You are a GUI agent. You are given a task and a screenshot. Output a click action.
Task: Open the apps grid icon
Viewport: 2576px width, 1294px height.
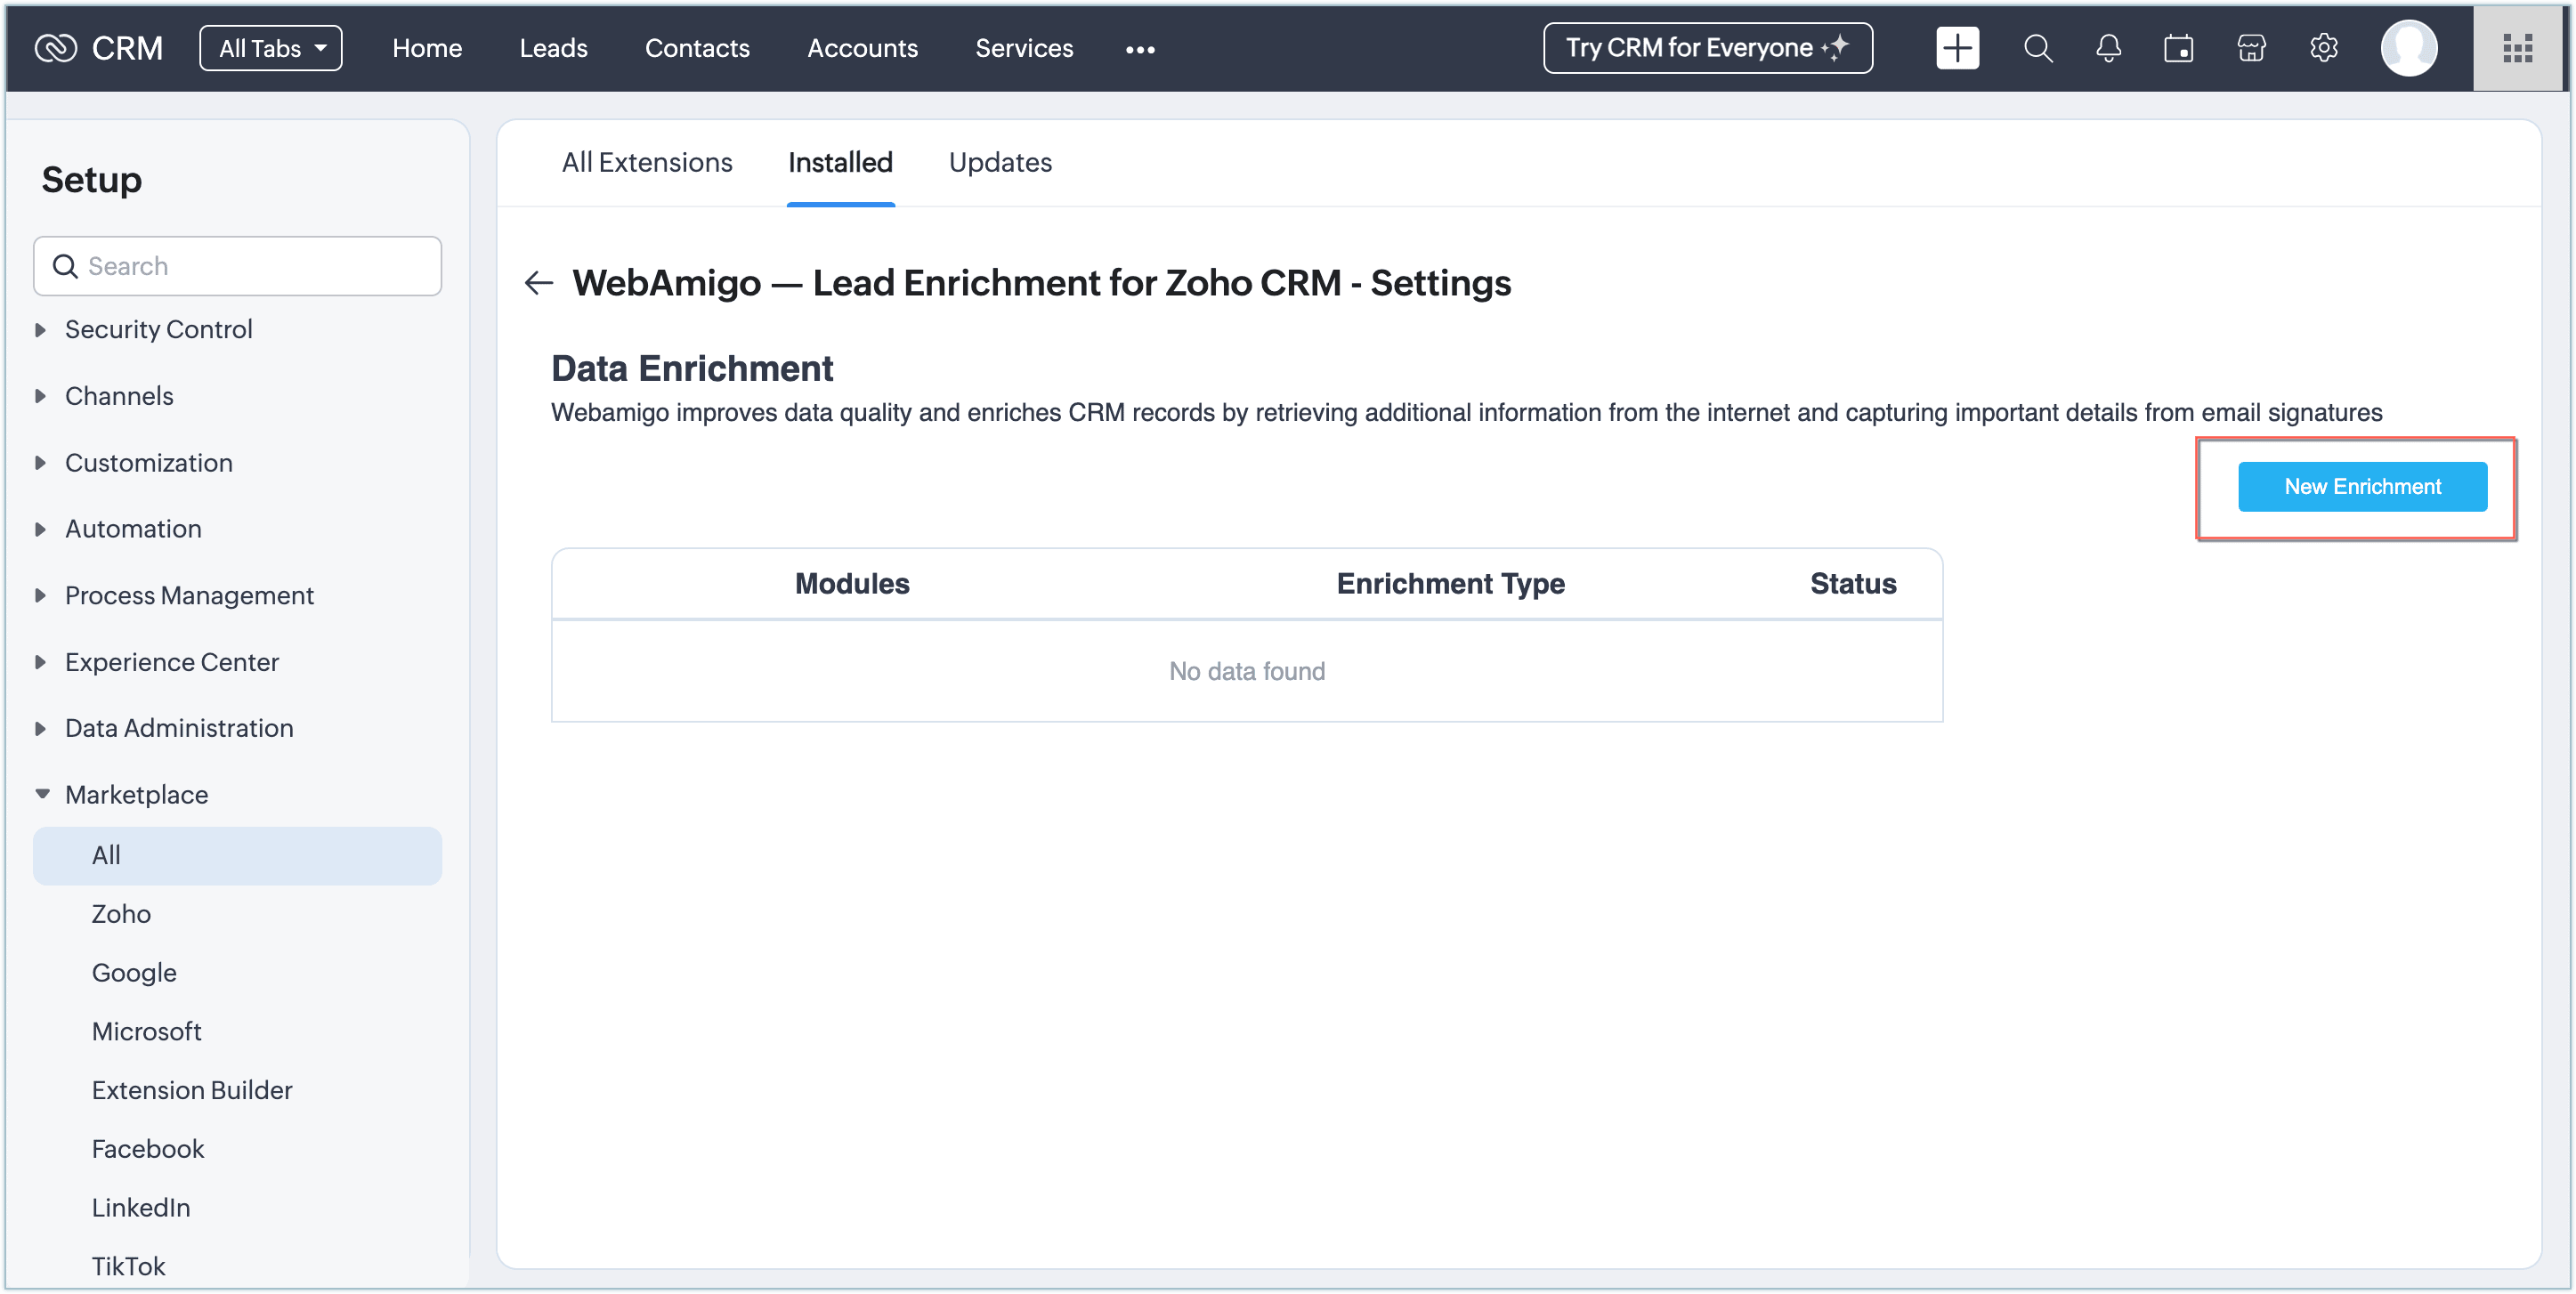tap(2516, 48)
